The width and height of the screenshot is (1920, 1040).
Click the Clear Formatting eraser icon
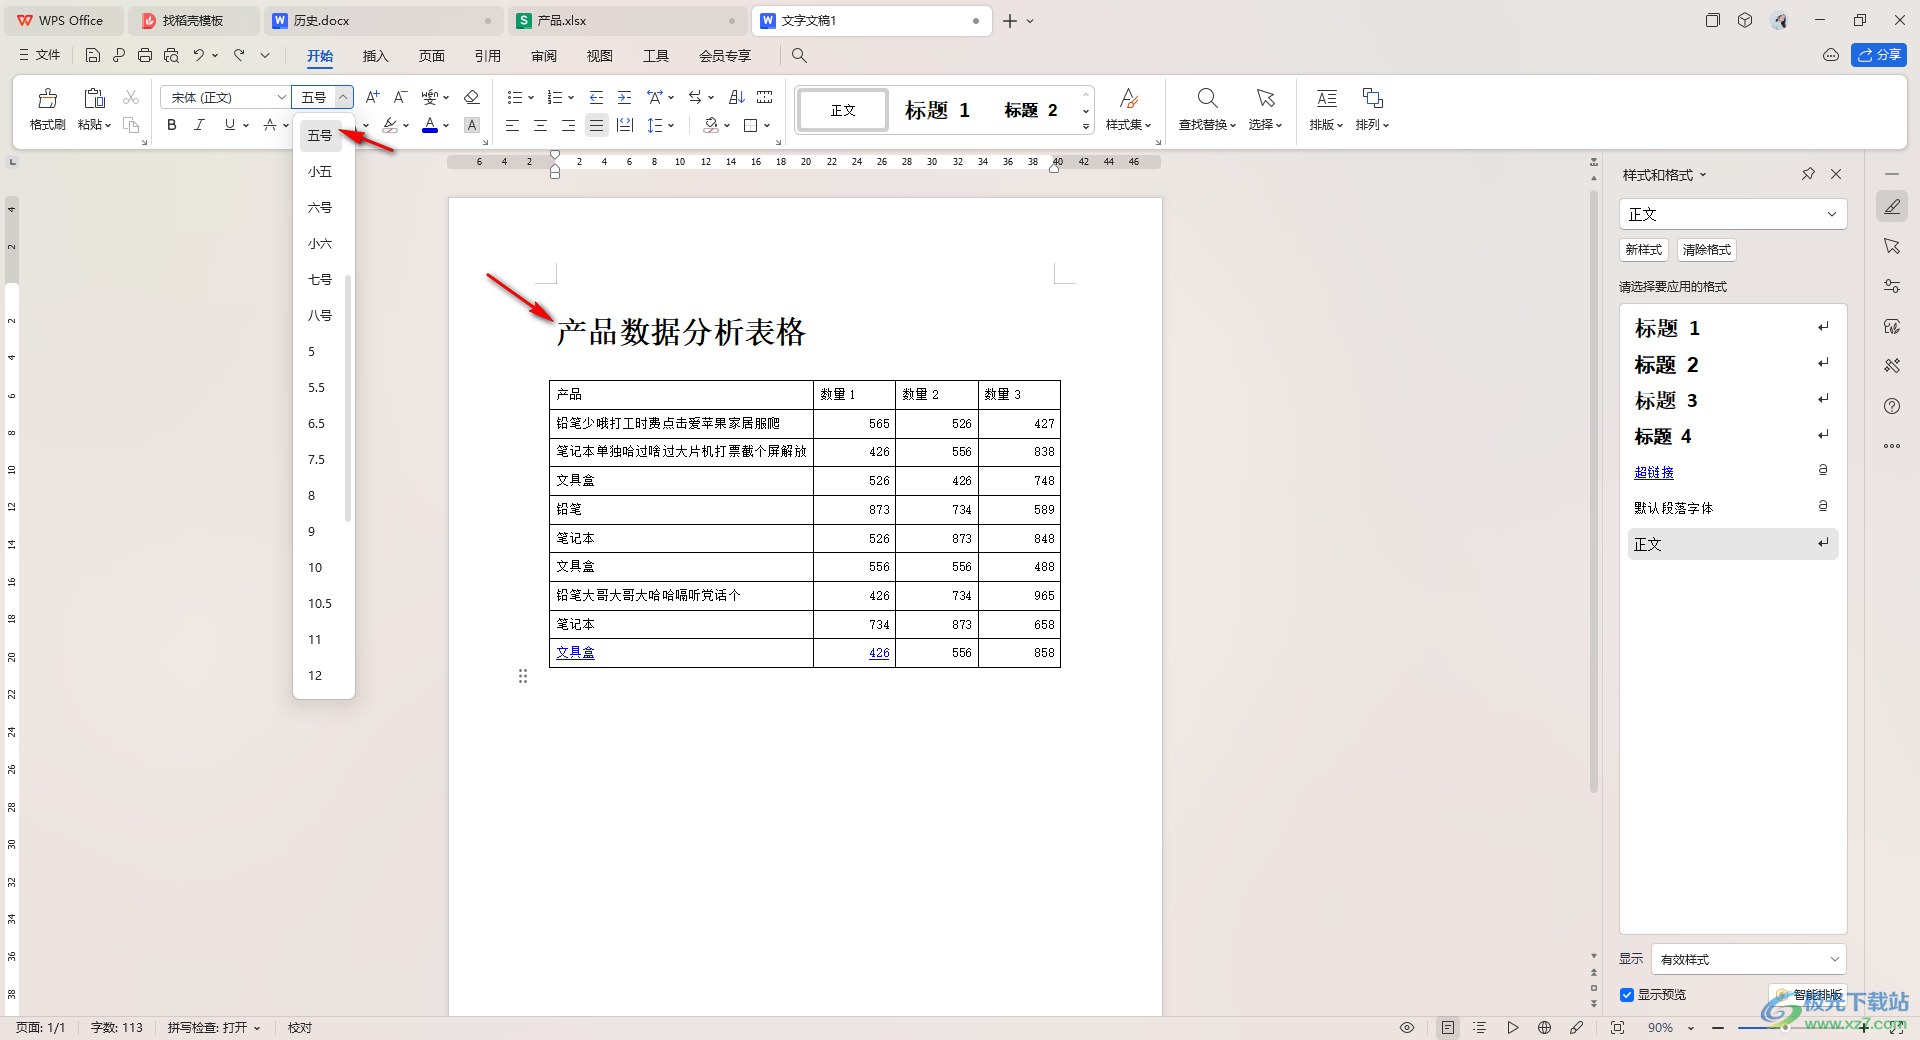click(x=472, y=97)
